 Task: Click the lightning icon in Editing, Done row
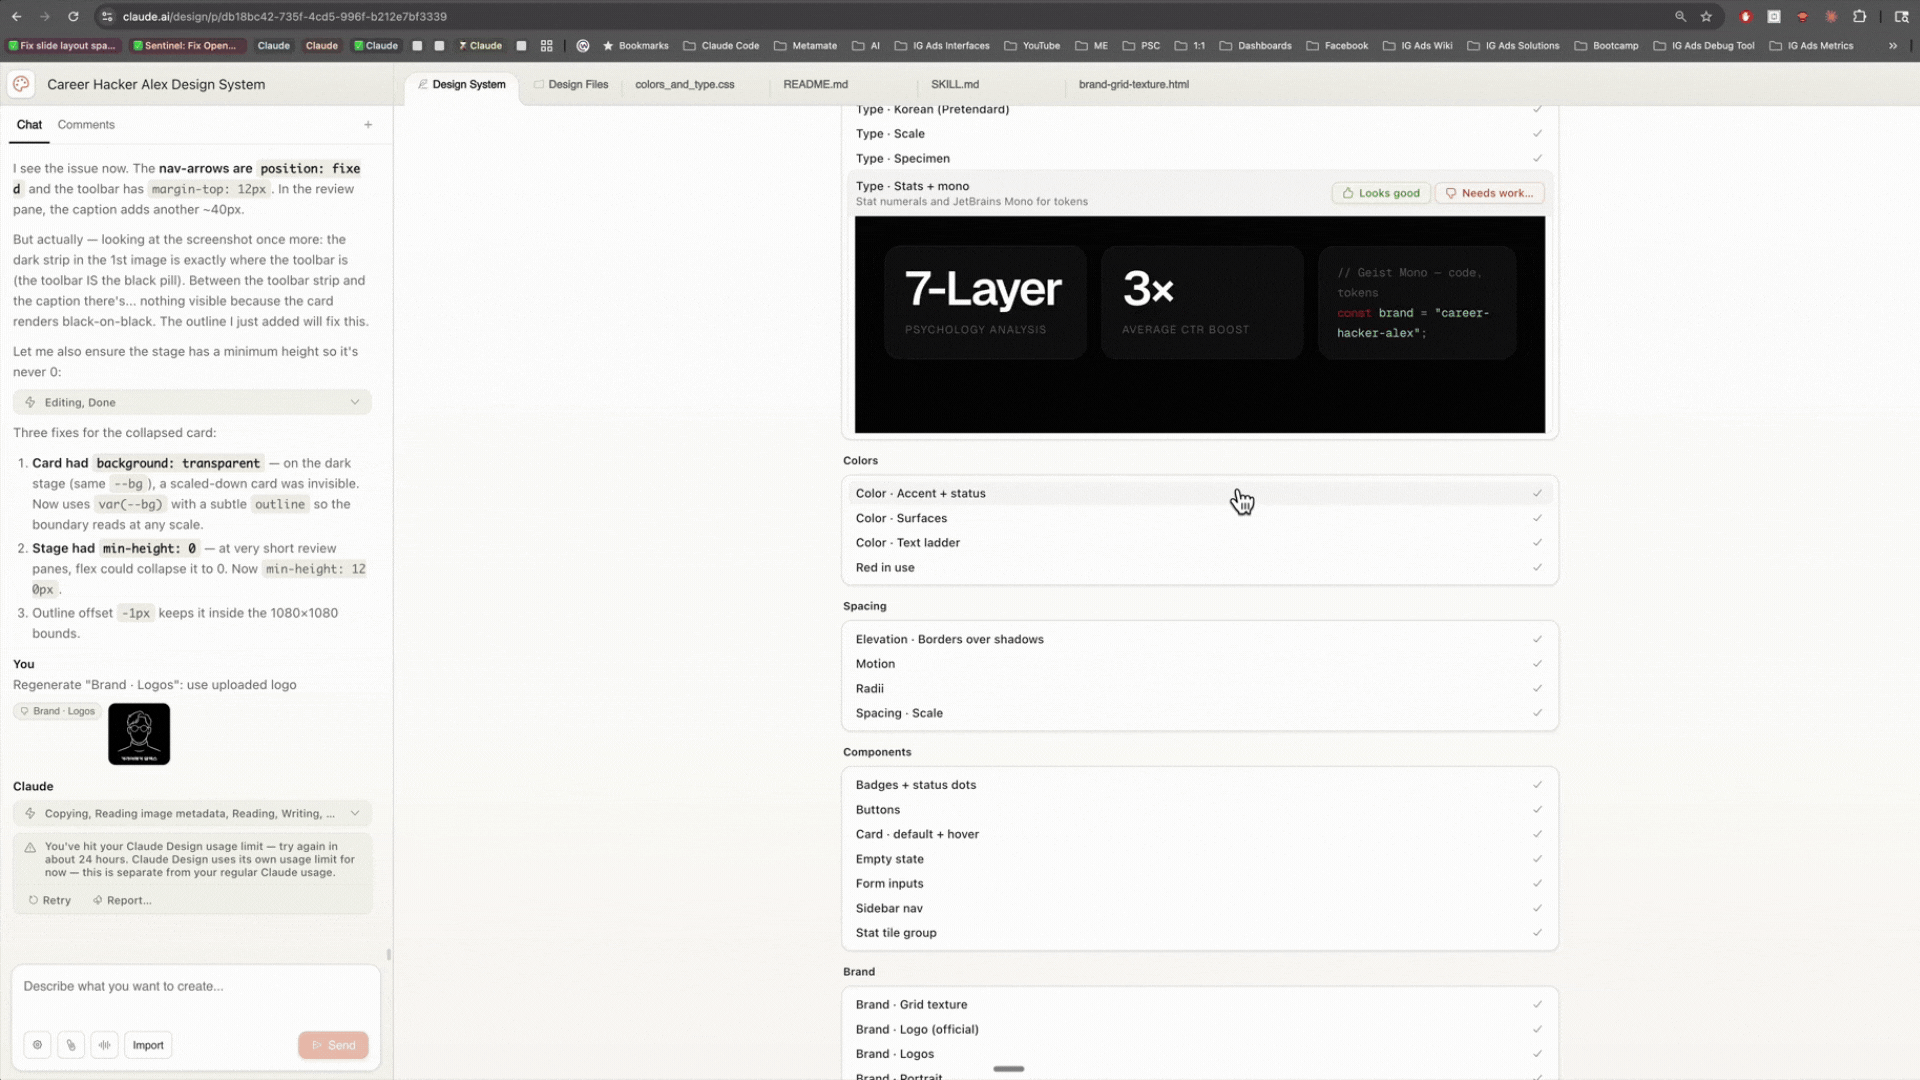point(30,402)
